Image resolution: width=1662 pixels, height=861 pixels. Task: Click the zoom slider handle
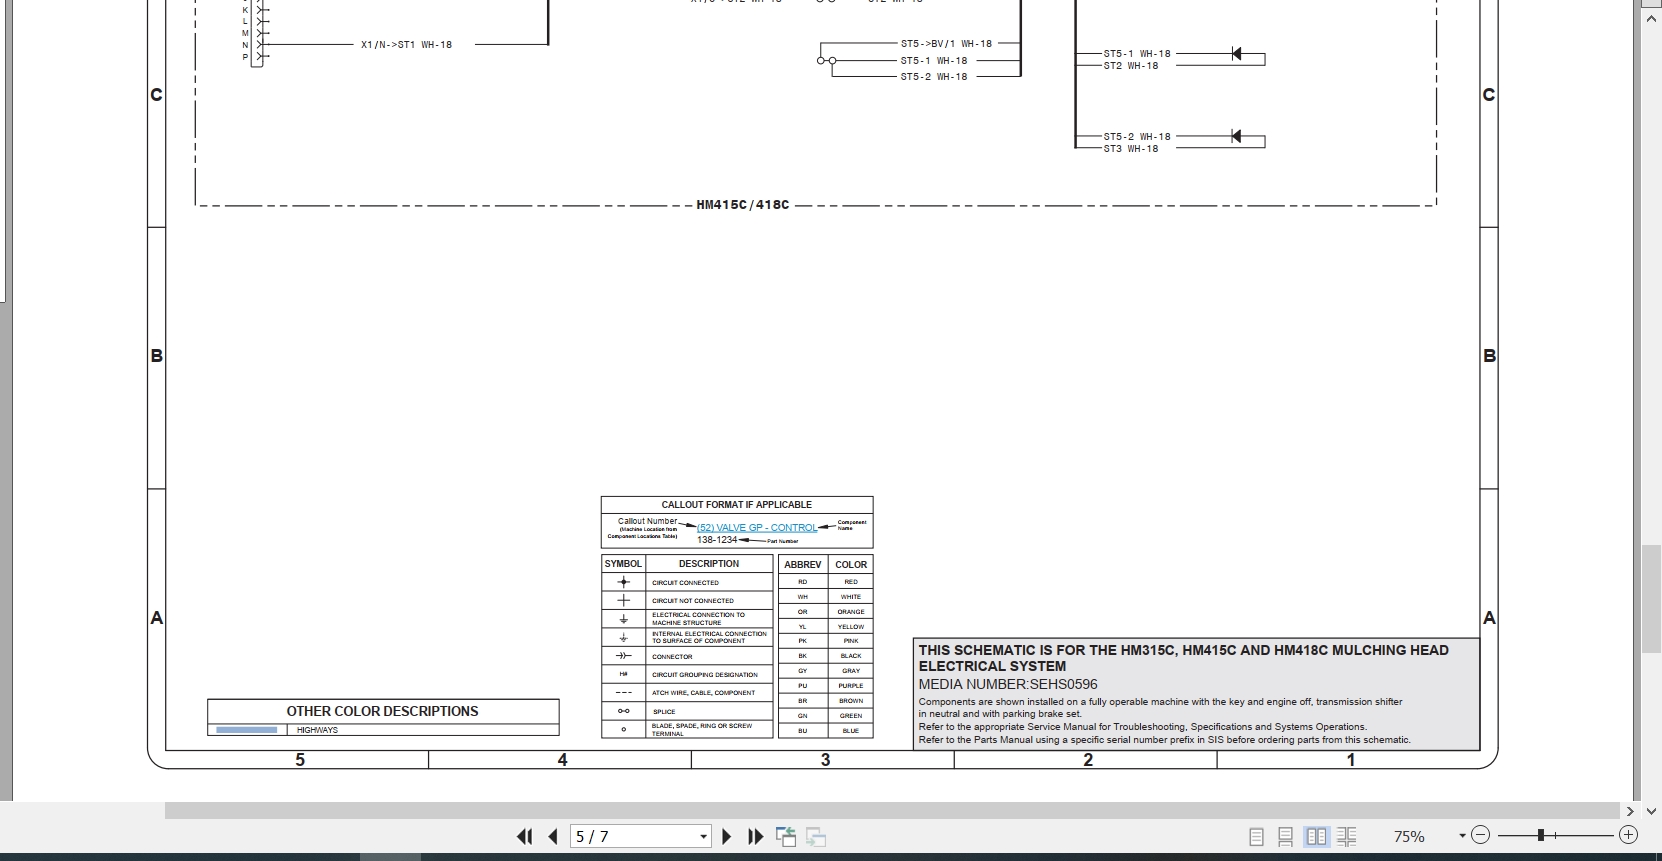[1541, 835]
